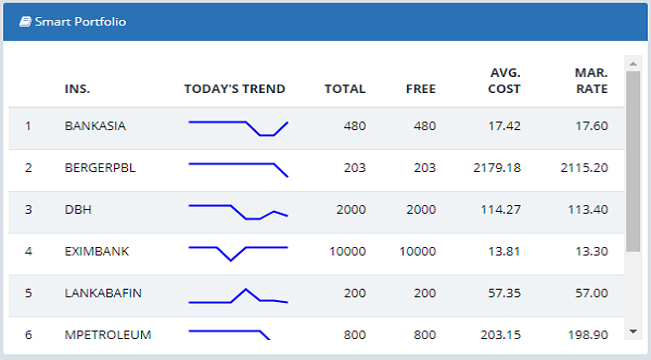This screenshot has height=360, width=651.
Task: Select the LANKABAFIN instrument name
Action: 103,293
